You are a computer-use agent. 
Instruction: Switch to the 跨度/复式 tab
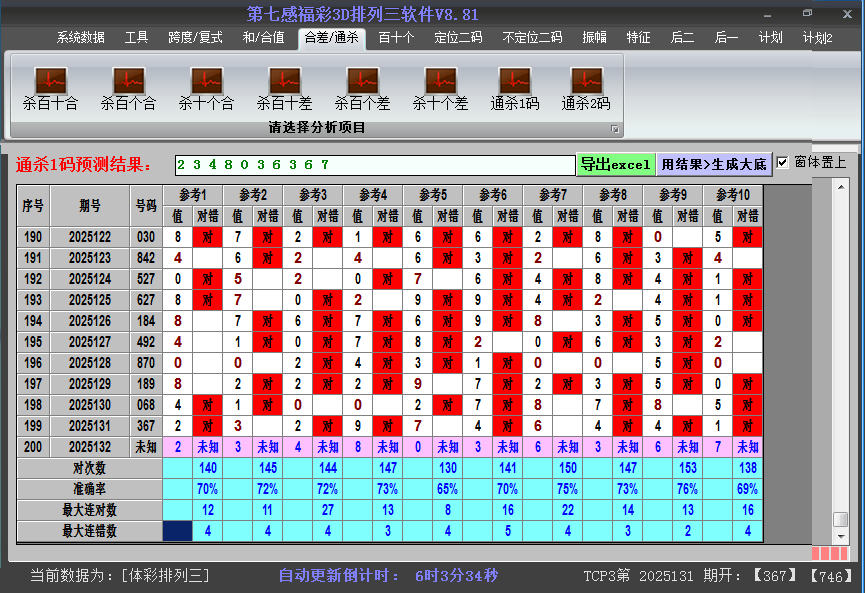click(x=195, y=38)
